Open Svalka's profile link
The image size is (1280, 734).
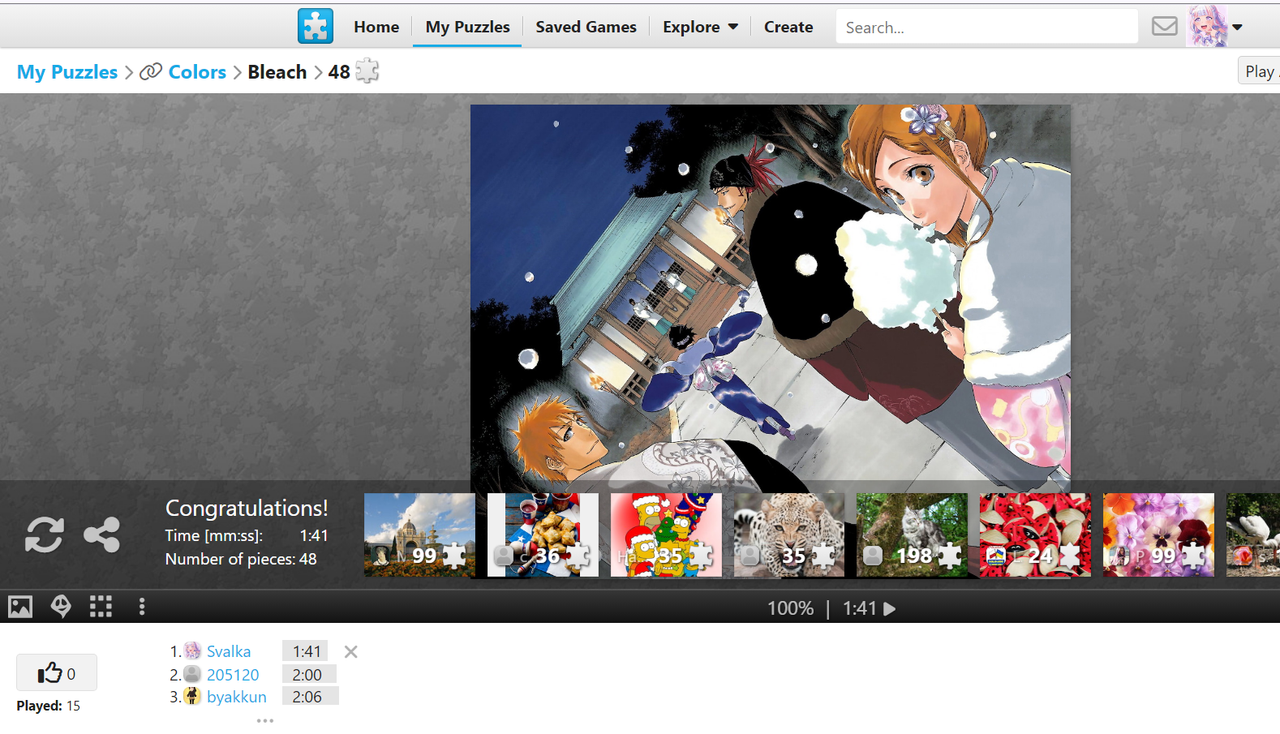(x=229, y=651)
